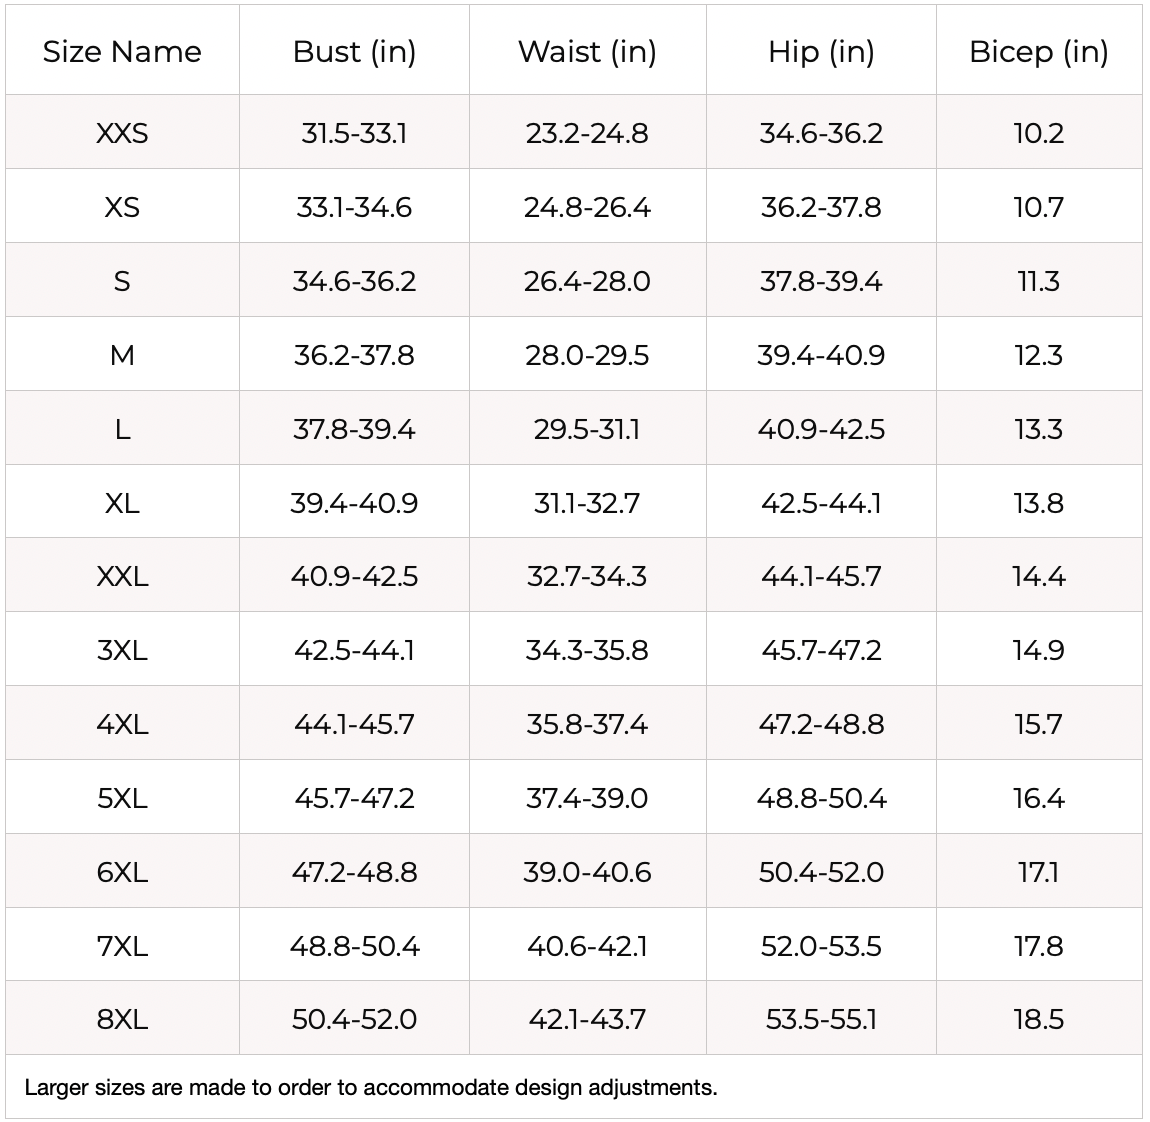
Task: Select the XXS size row label
Action: coord(122,133)
